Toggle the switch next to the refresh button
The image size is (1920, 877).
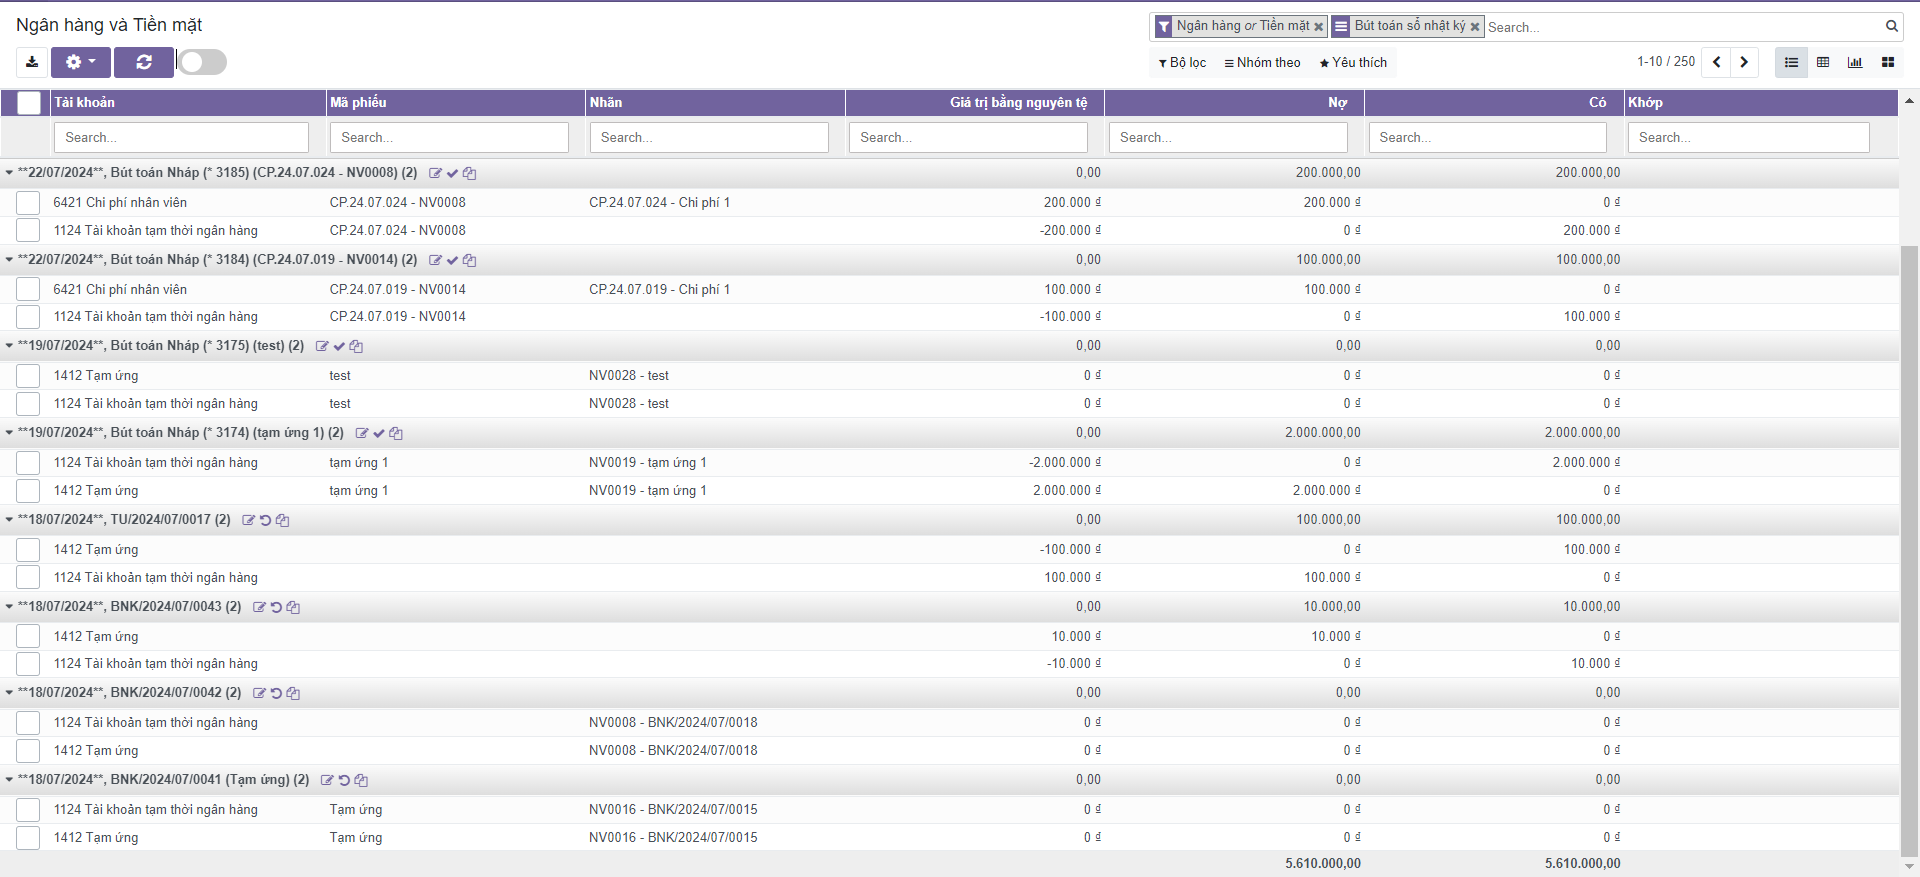click(203, 62)
